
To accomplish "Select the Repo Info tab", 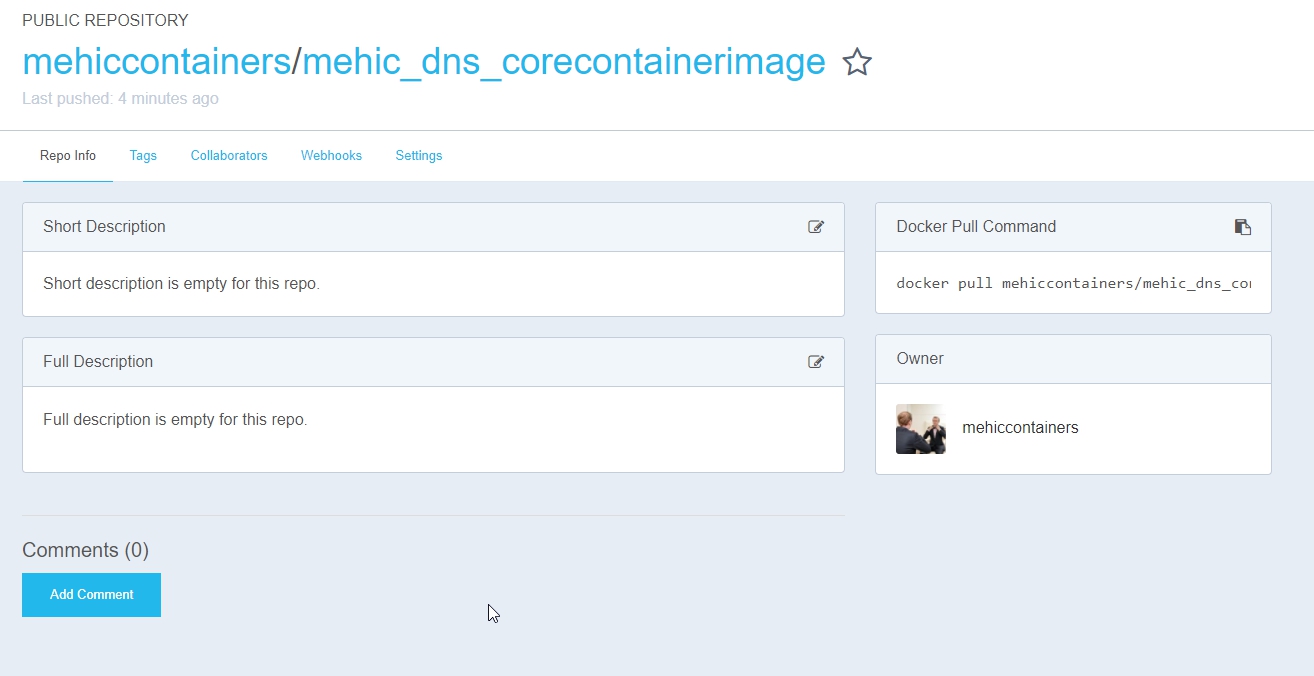I will pyautogui.click(x=67, y=155).
